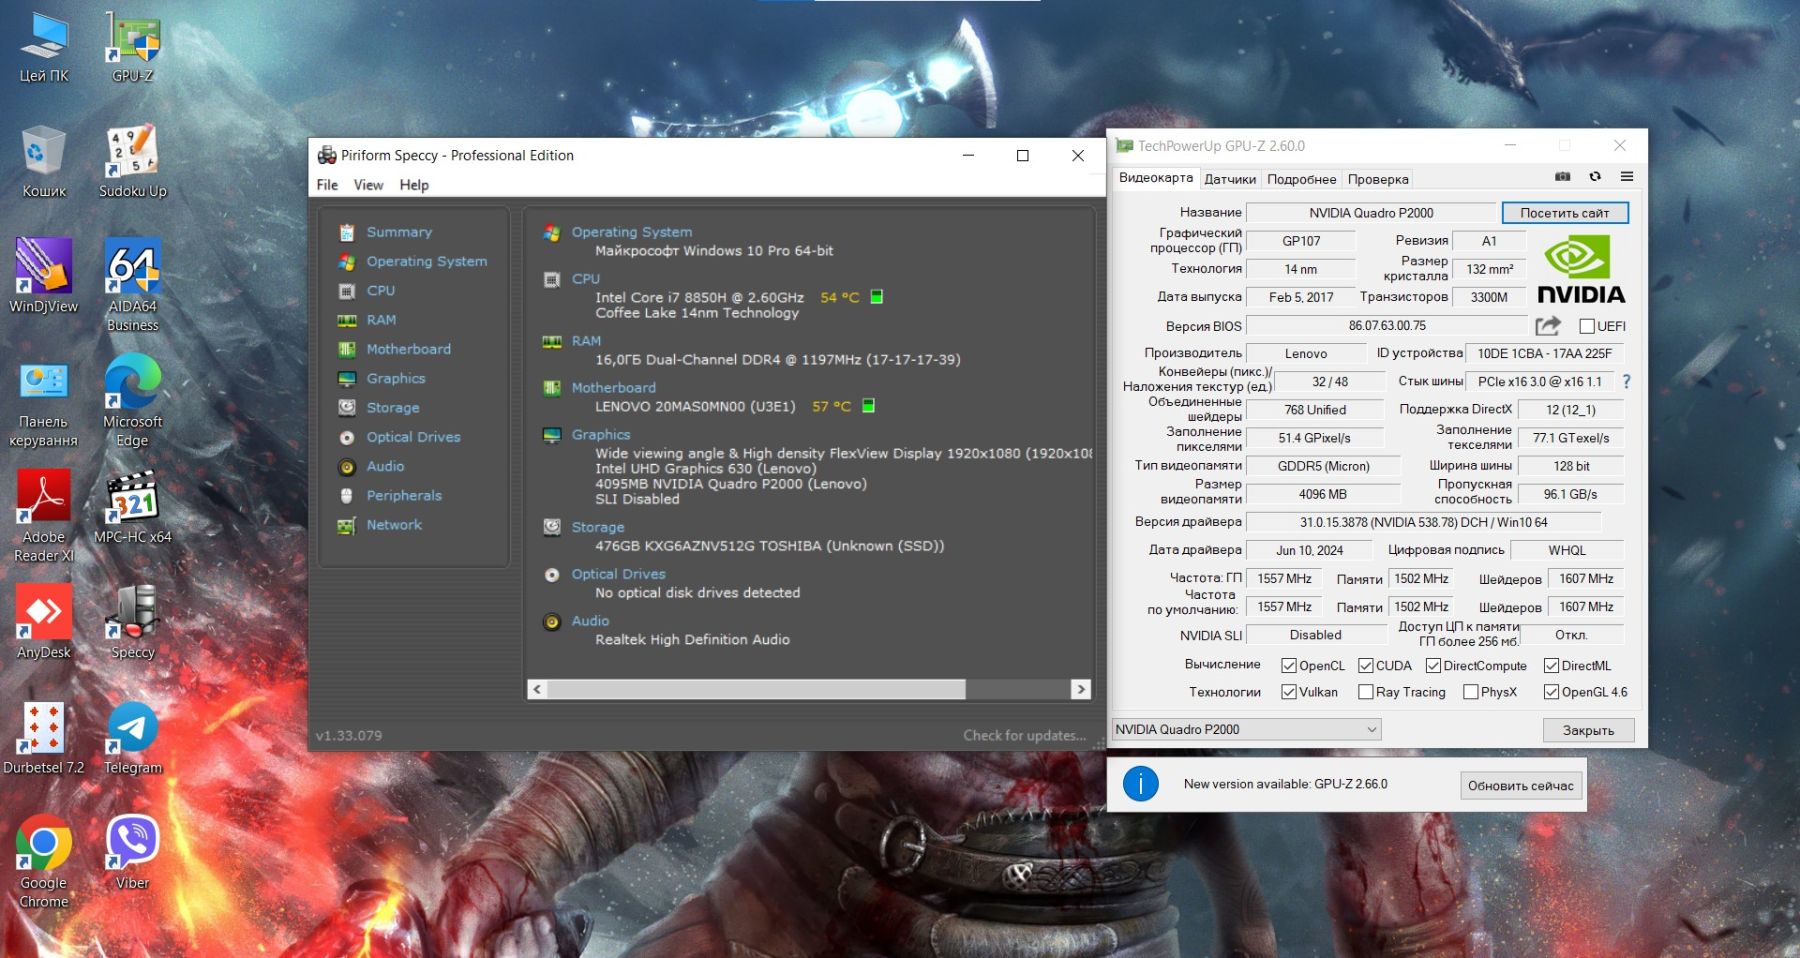Click the Speccy horizontal scrollbar thumb
The width and height of the screenshot is (1800, 958).
757,689
